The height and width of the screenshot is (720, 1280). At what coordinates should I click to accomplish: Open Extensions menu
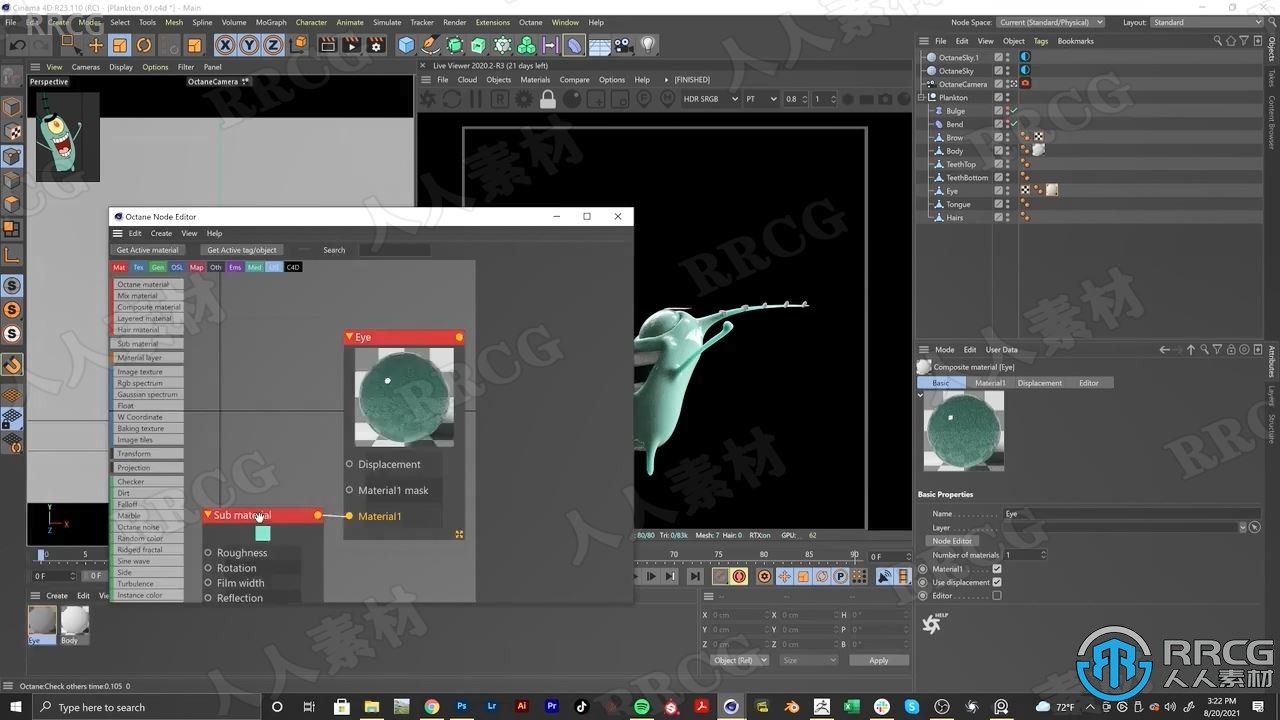[x=492, y=22]
